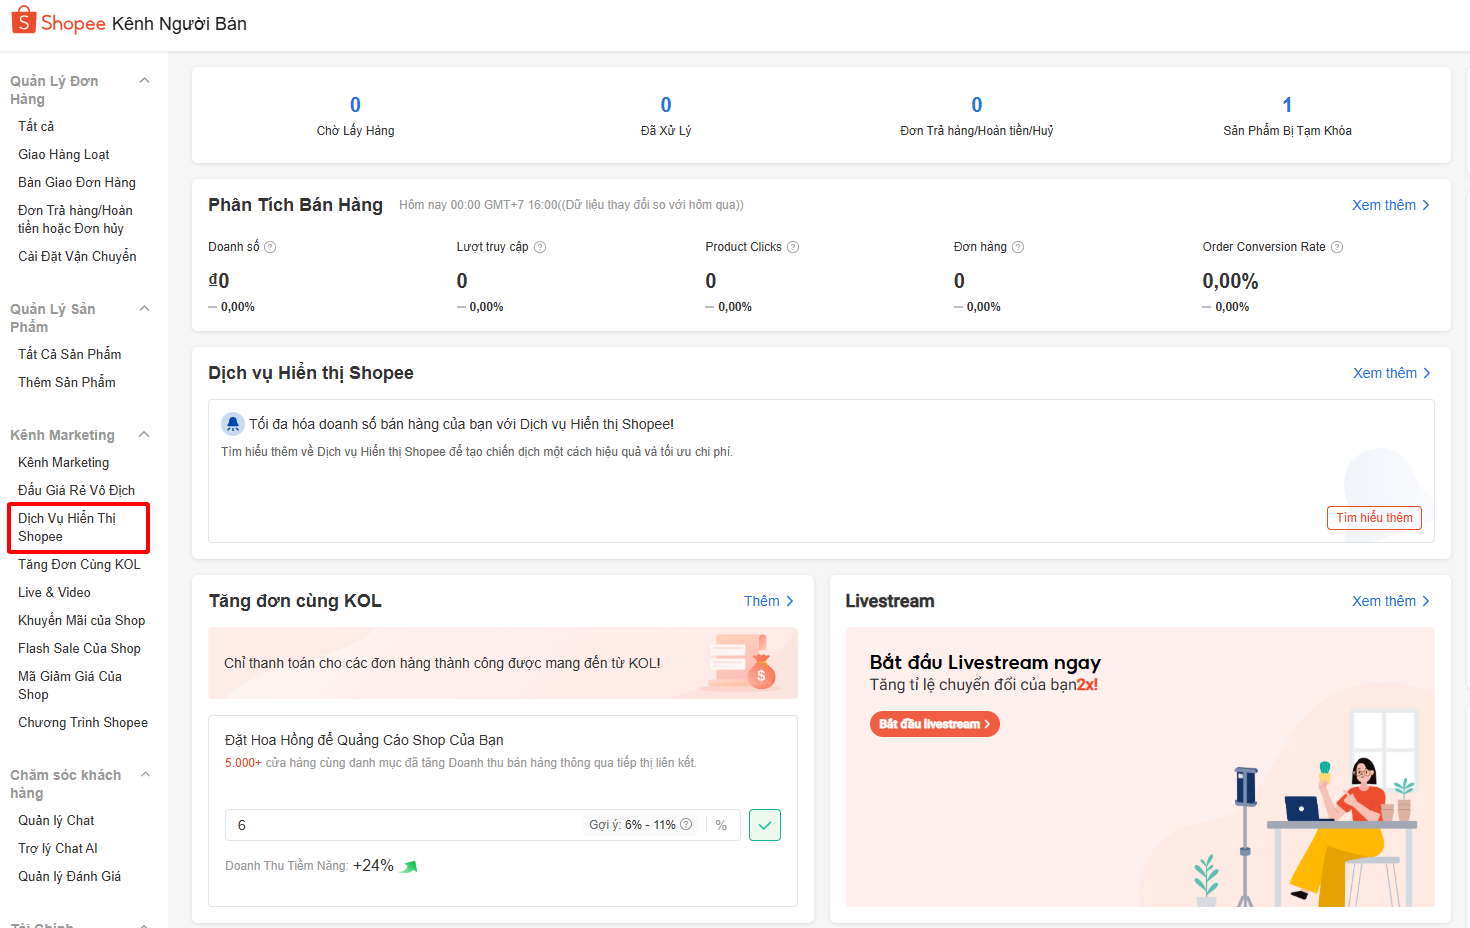
Task: Click help icon next to Doanh số
Action: coord(270,247)
